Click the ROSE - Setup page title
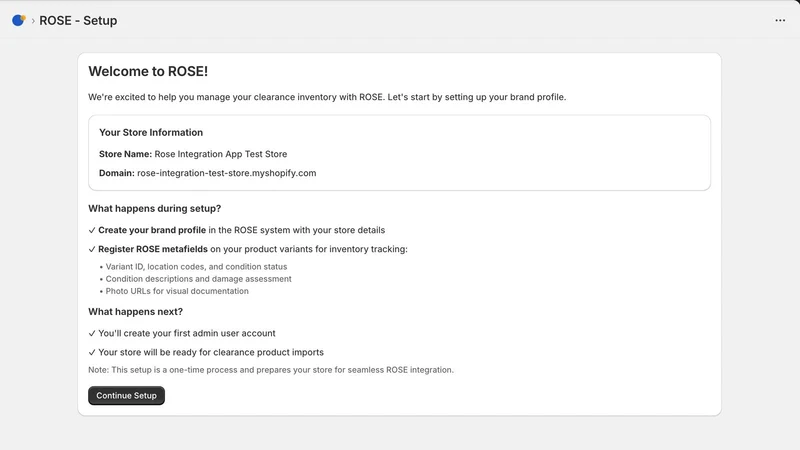The width and height of the screenshot is (800, 450). point(78,20)
